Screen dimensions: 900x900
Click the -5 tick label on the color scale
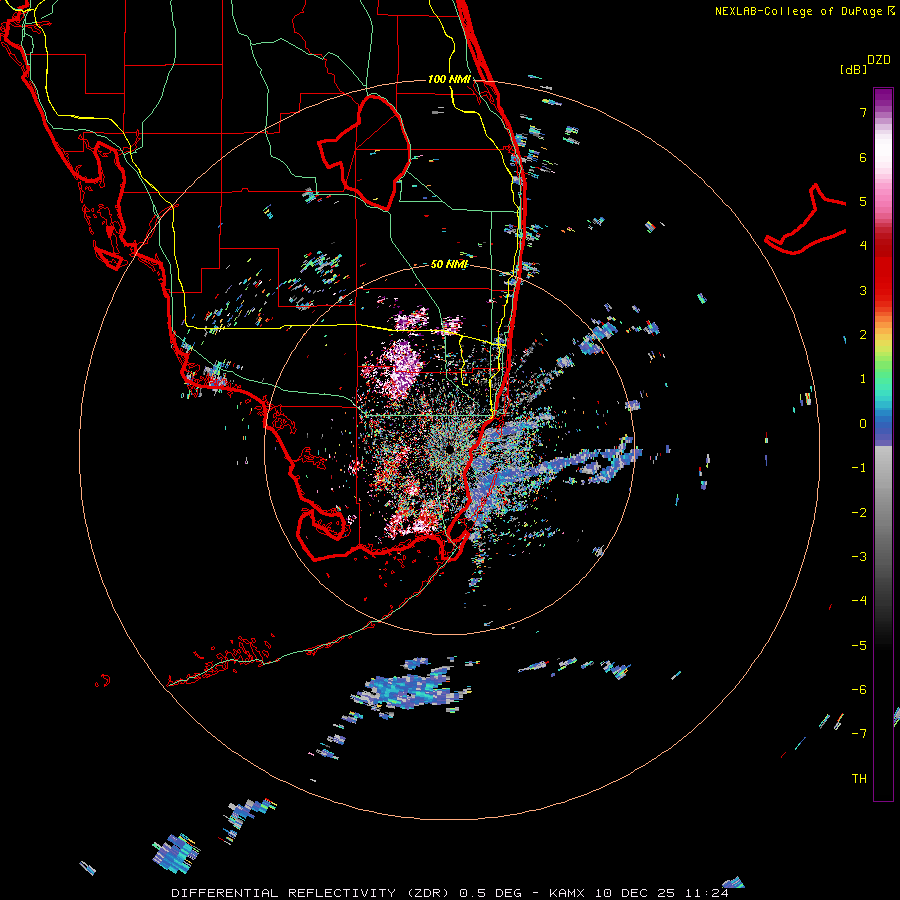(859, 646)
